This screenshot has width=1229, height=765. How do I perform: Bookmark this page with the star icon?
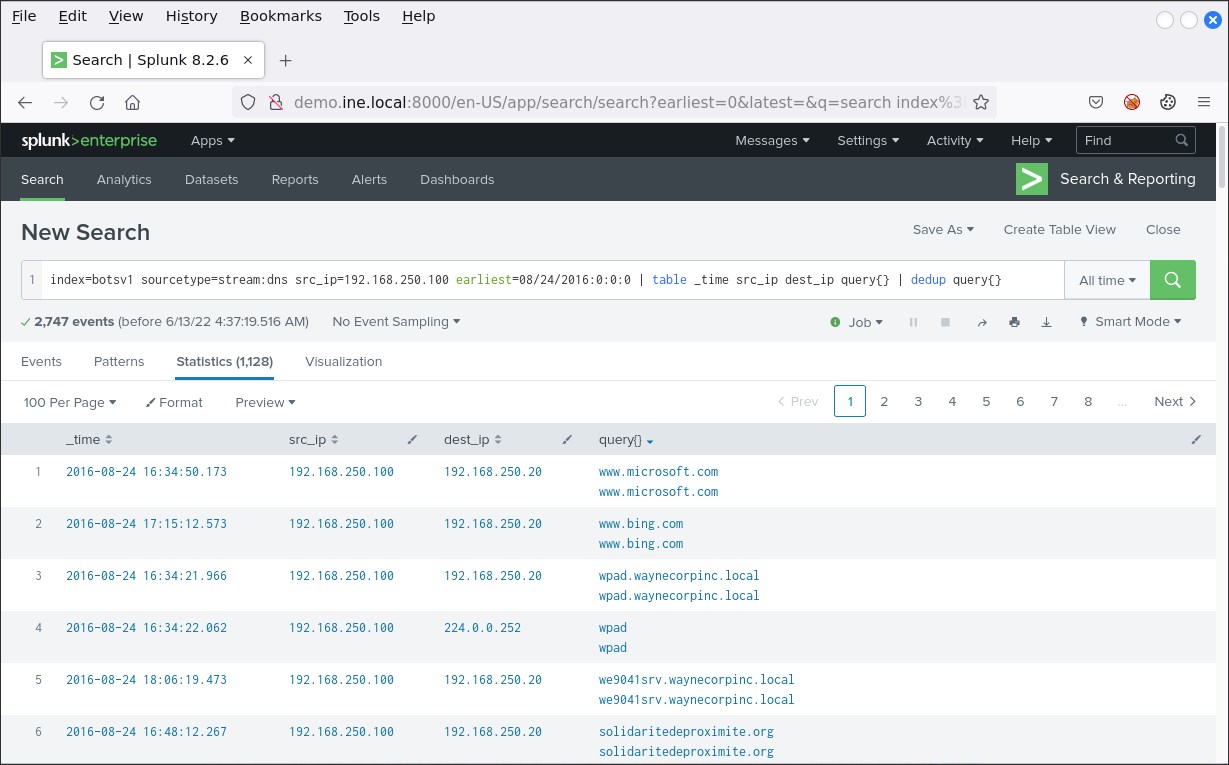[981, 102]
